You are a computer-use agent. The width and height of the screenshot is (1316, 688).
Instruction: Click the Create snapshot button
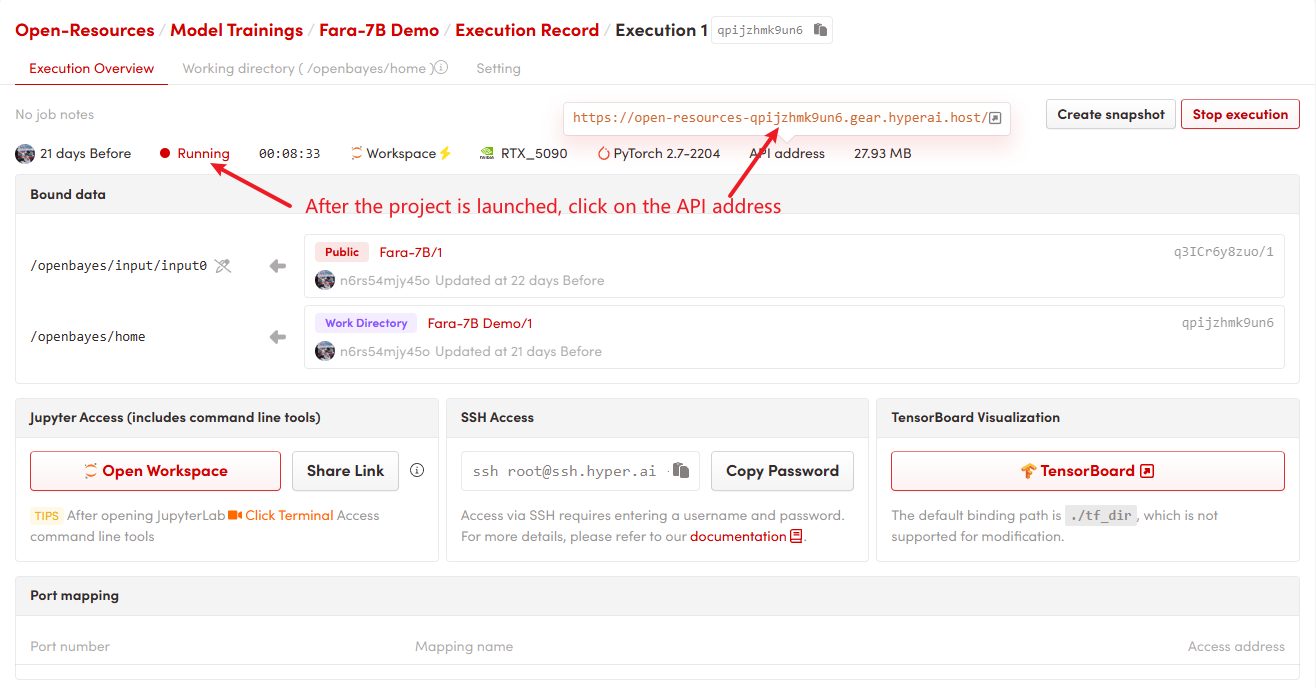coord(1110,114)
